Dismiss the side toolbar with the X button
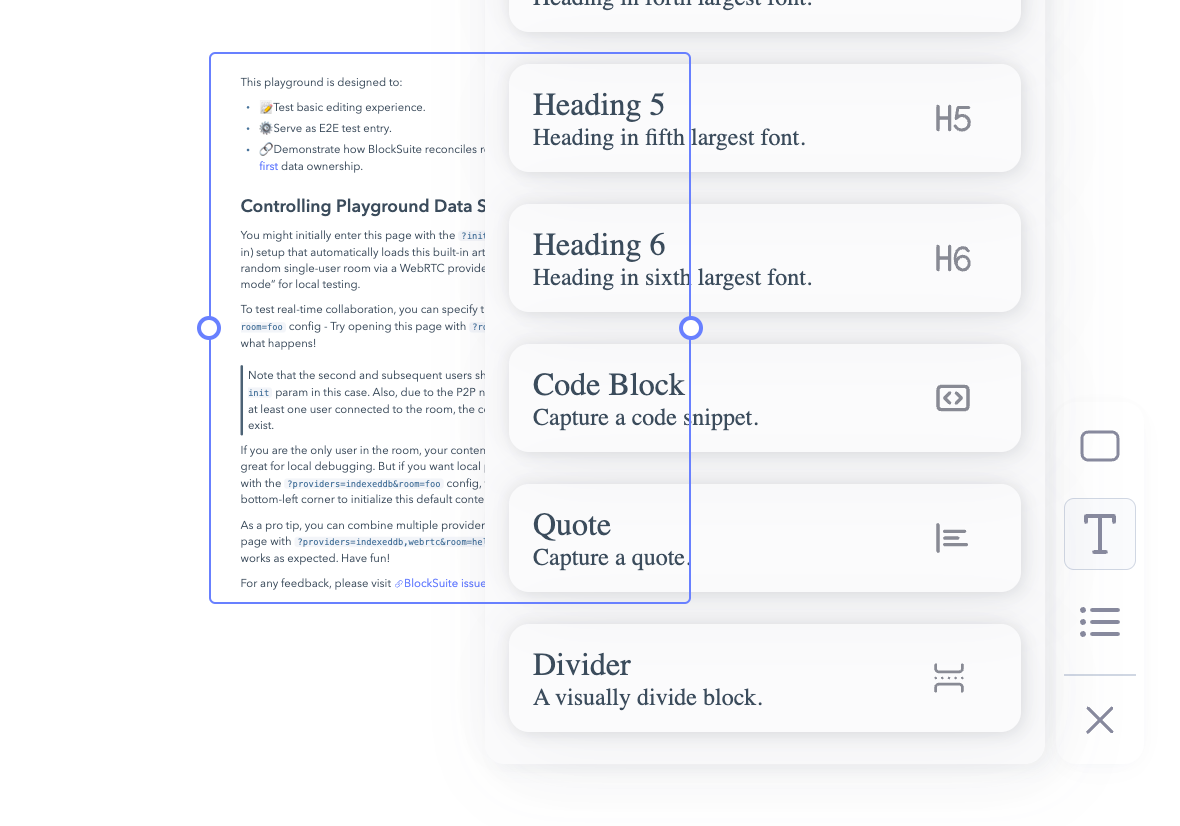This screenshot has width=1180, height=826. tap(1099, 719)
